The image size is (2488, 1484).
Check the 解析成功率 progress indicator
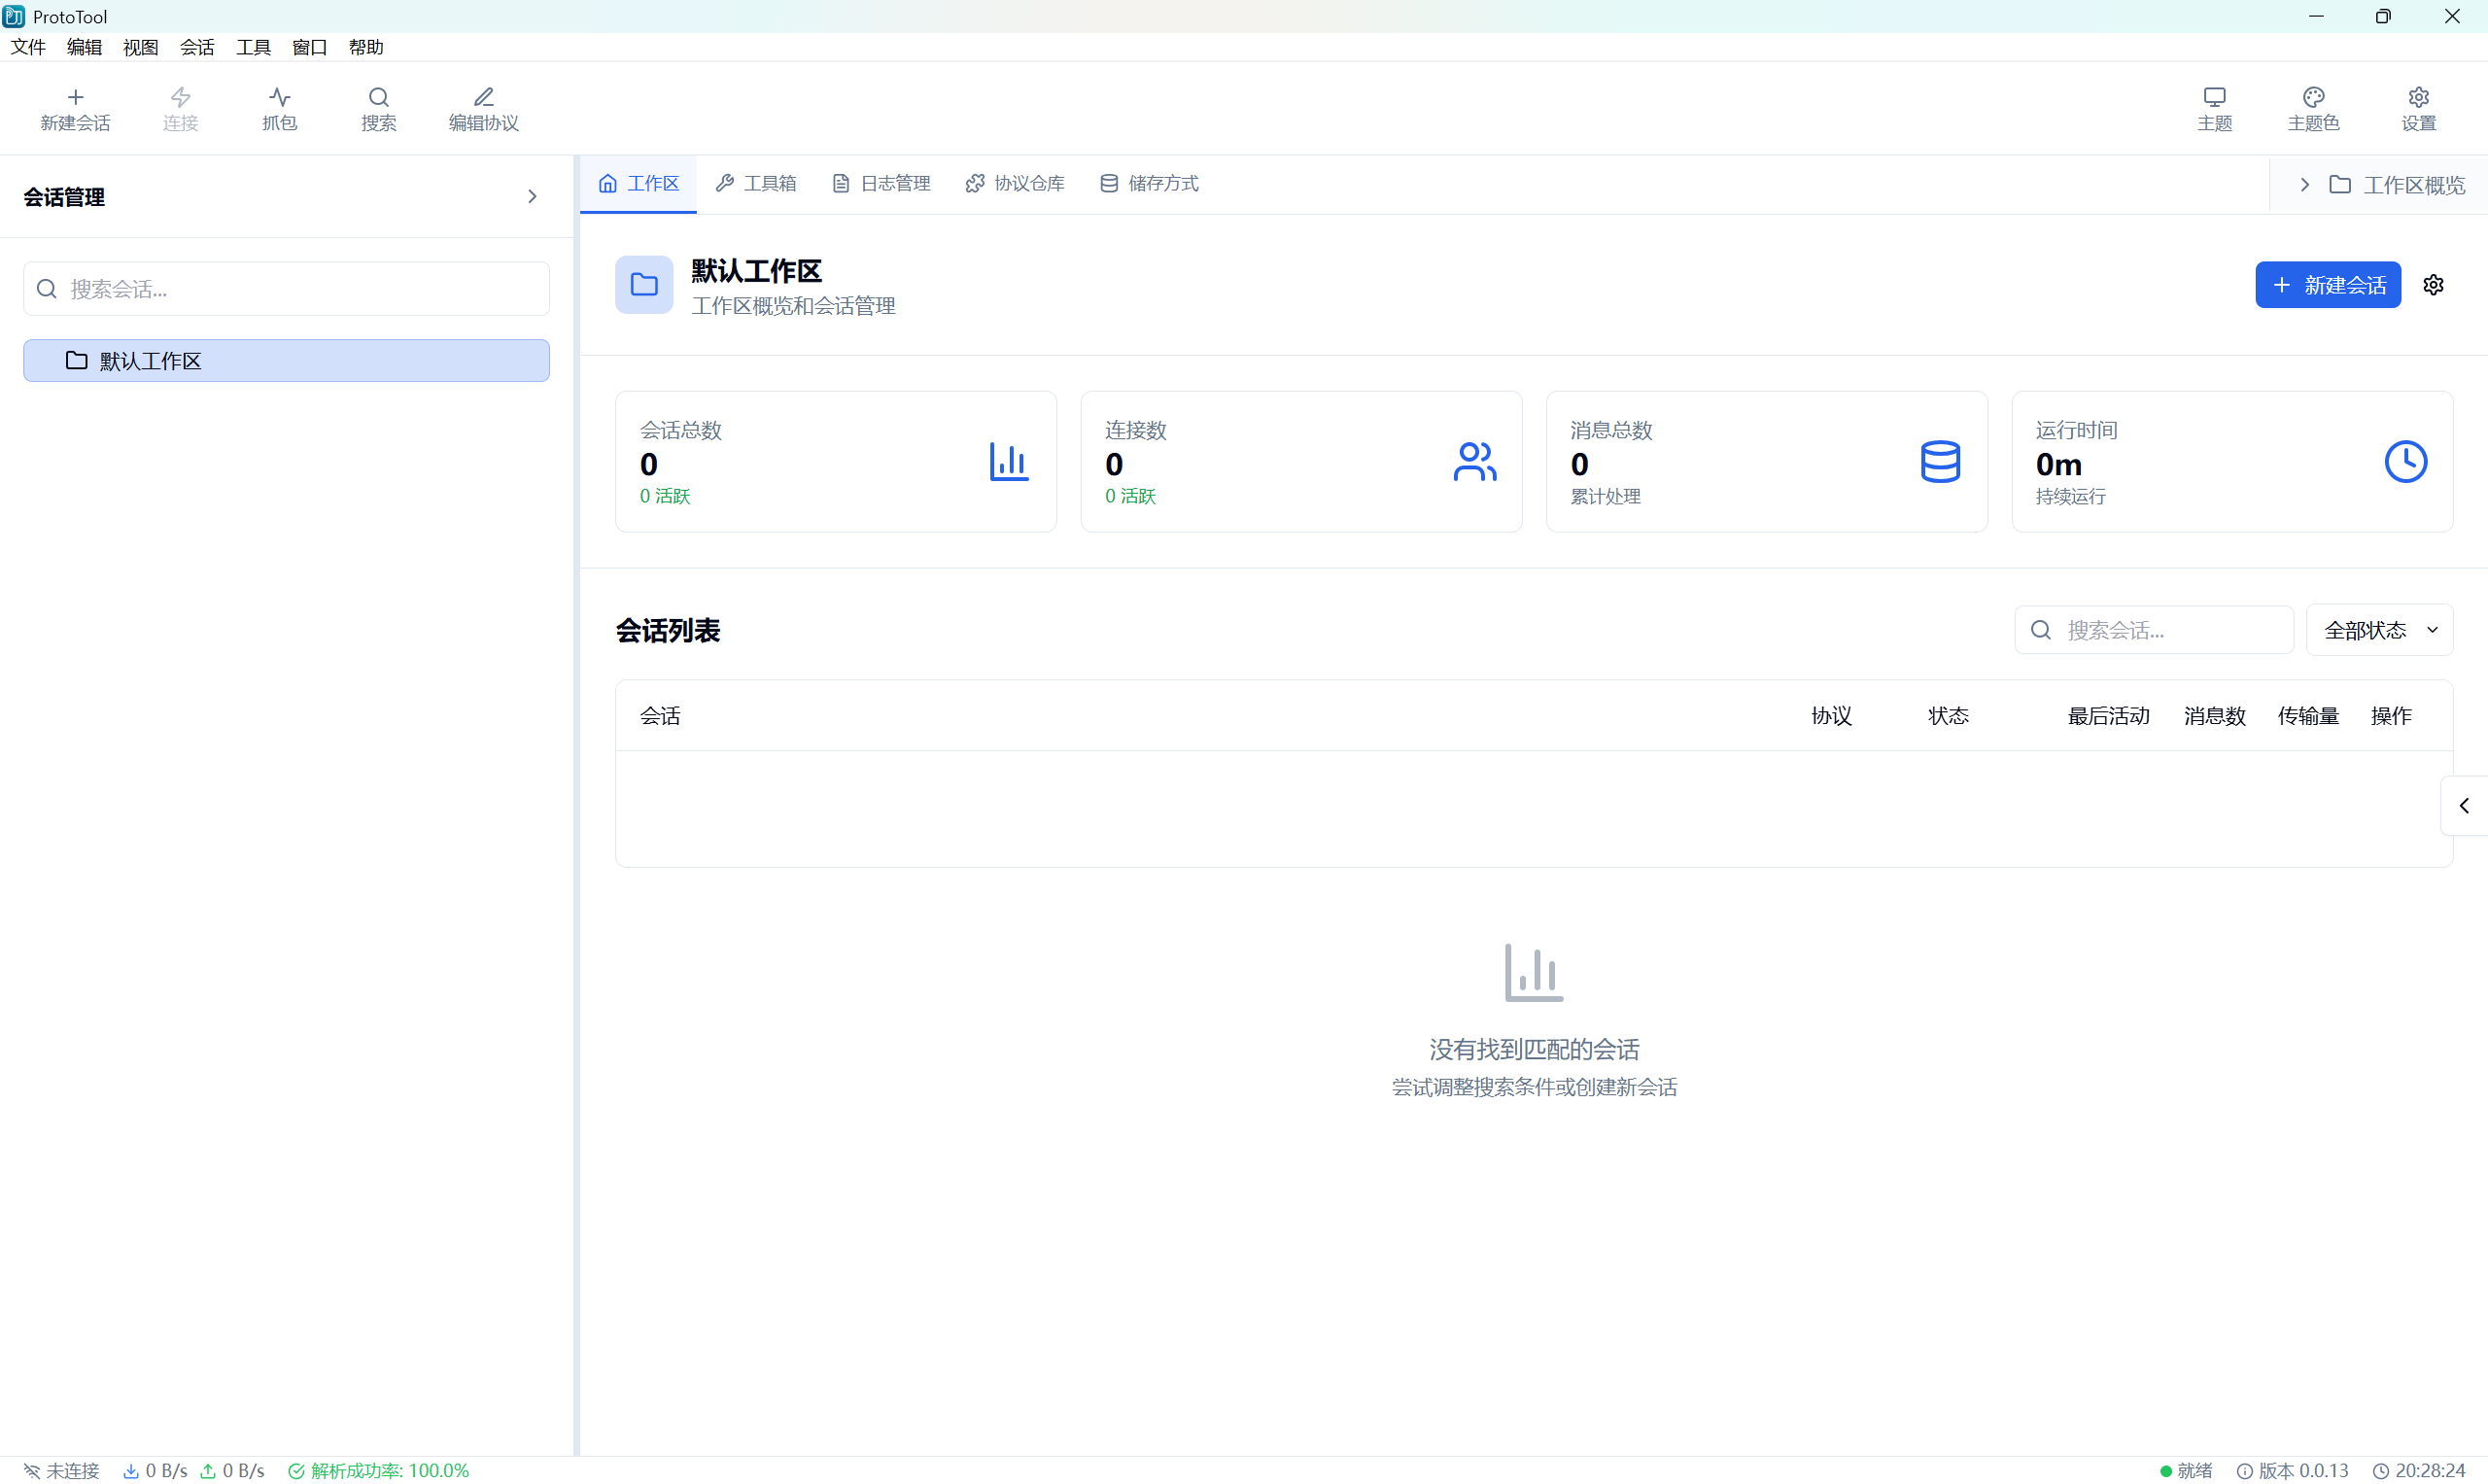click(x=380, y=1470)
